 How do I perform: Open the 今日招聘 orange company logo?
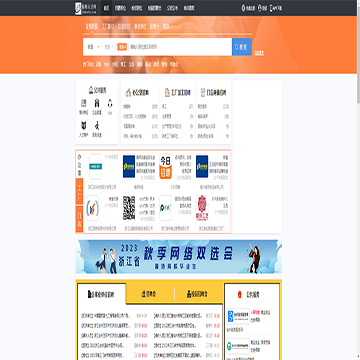point(165,166)
